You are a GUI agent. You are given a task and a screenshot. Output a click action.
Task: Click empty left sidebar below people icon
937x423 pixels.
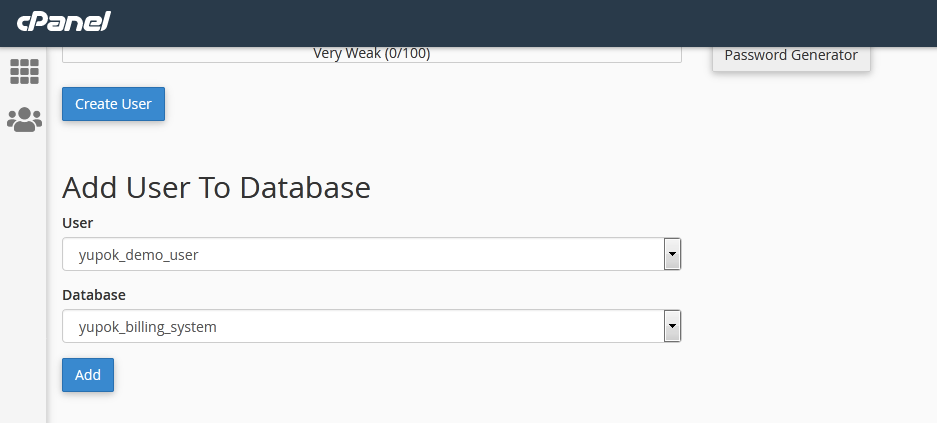[x=24, y=280]
